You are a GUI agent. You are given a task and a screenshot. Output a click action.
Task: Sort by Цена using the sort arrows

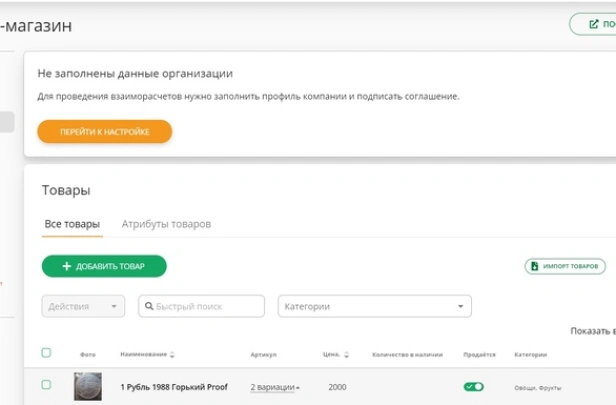click(x=346, y=355)
